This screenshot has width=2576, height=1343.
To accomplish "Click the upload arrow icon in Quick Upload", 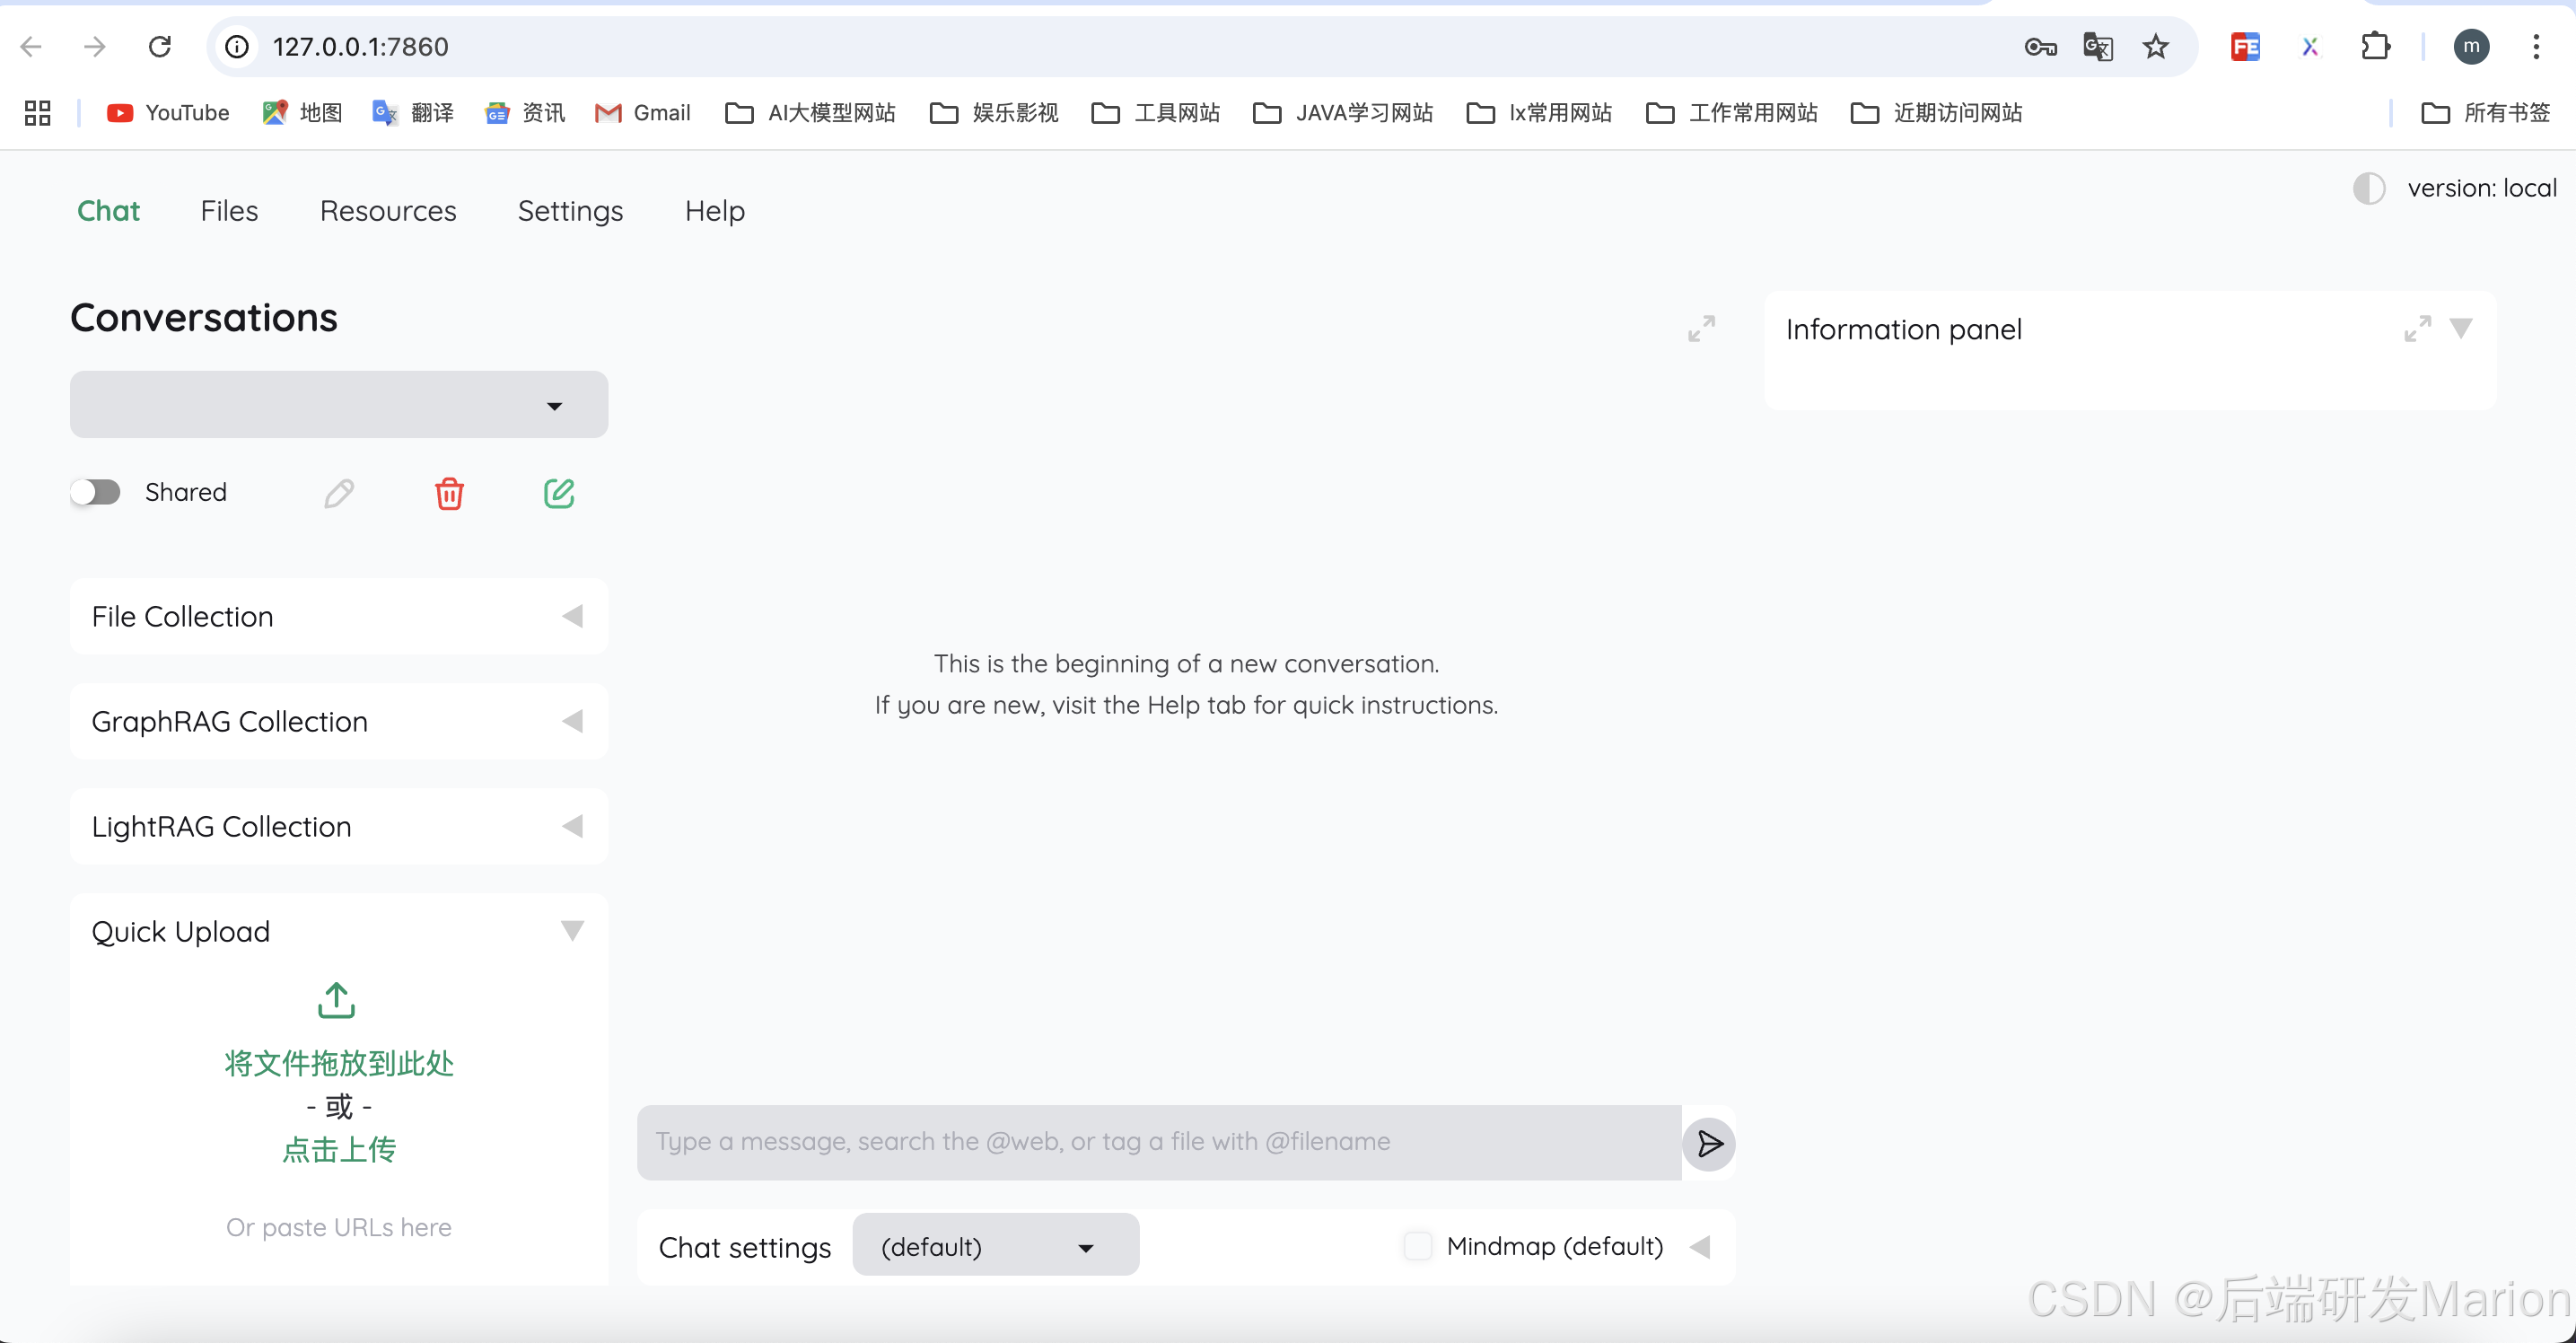I will tap(336, 999).
